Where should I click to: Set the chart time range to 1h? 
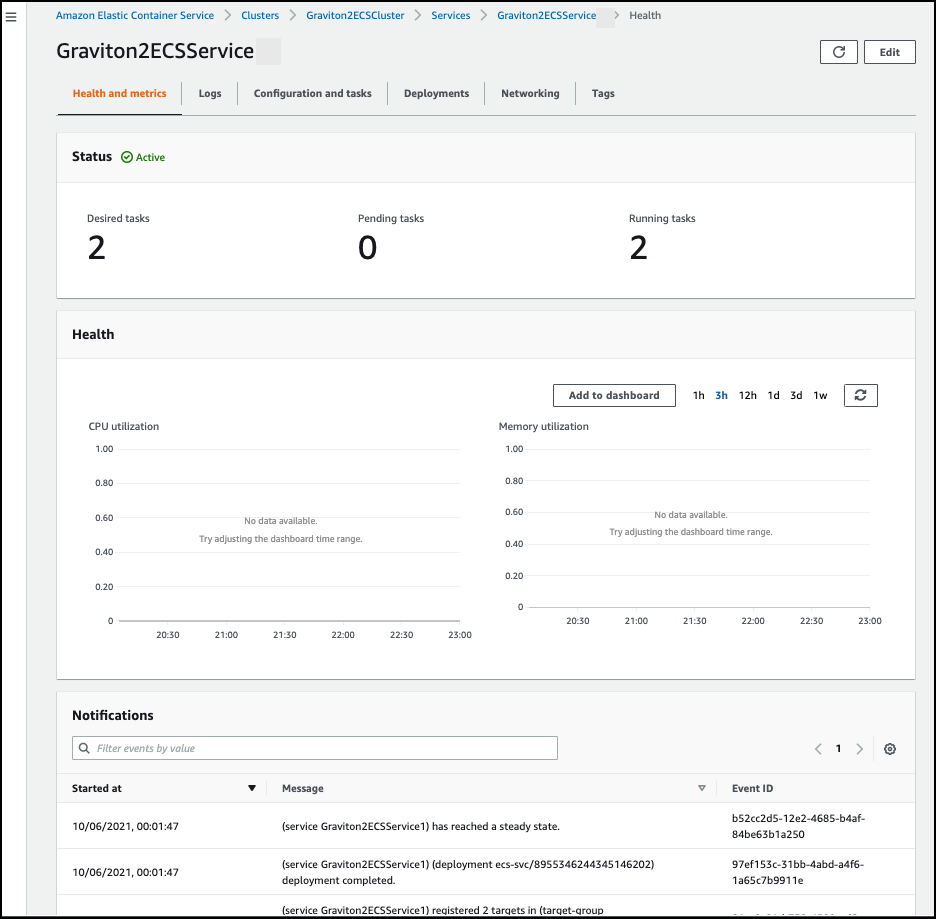[x=698, y=395]
